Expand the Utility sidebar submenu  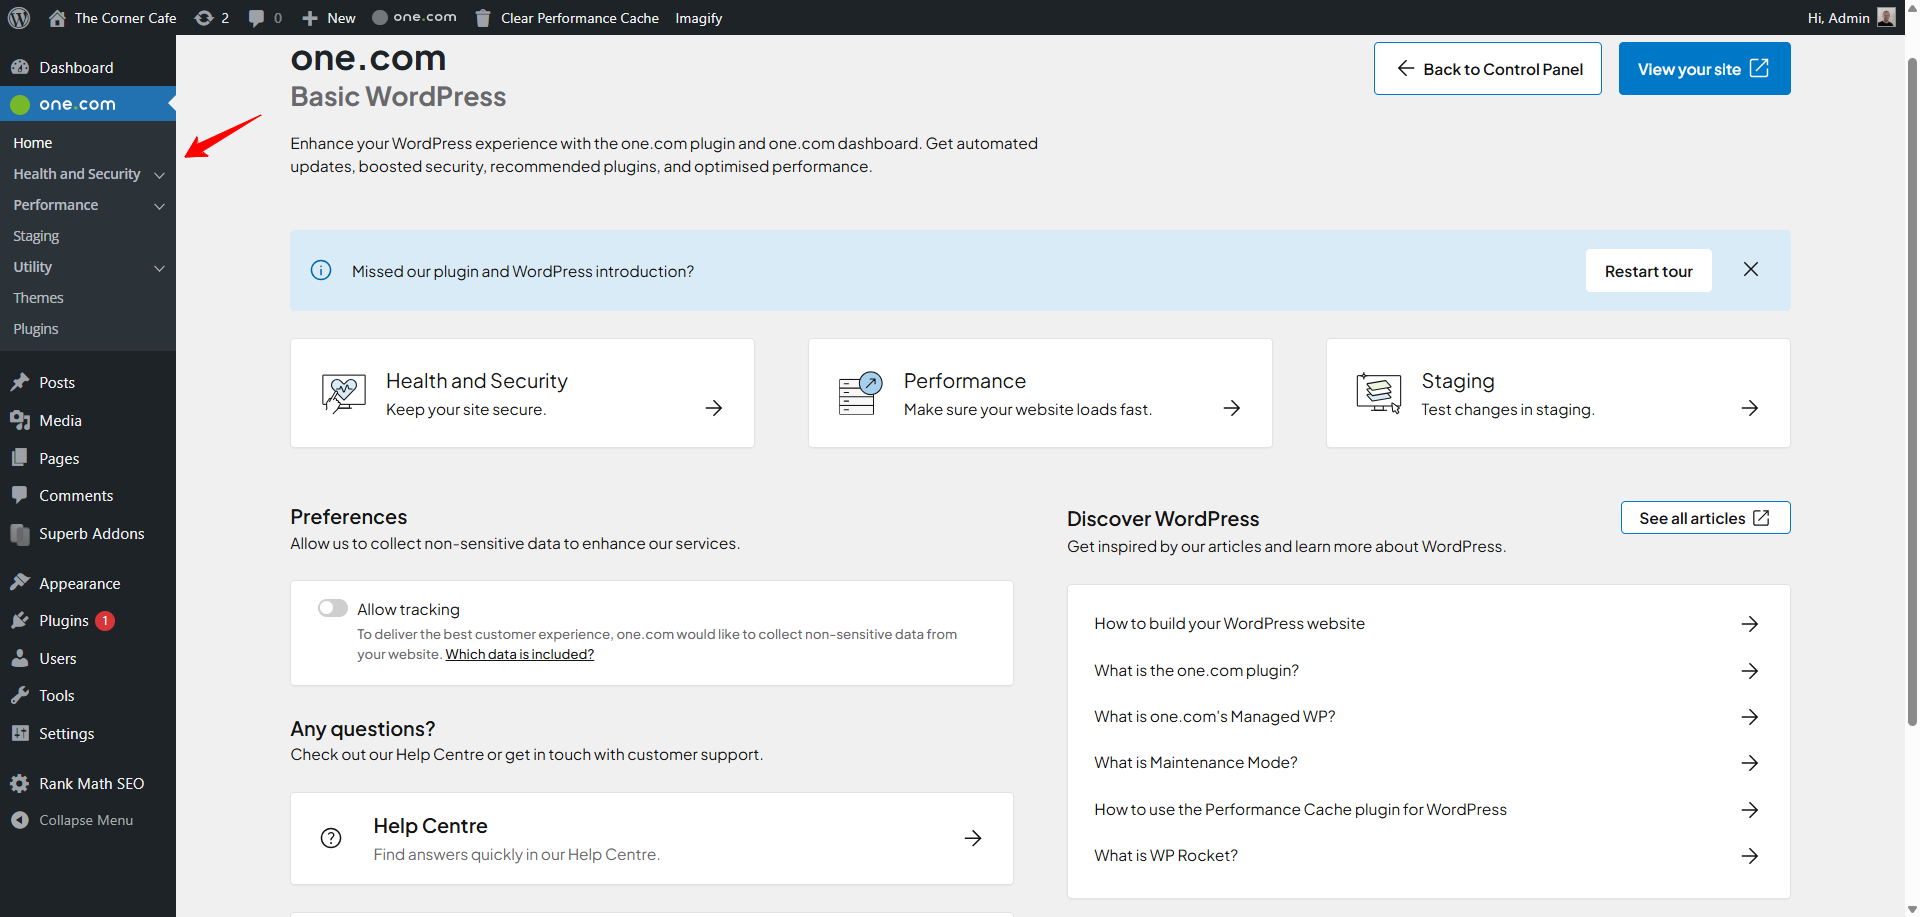pyautogui.click(x=159, y=268)
